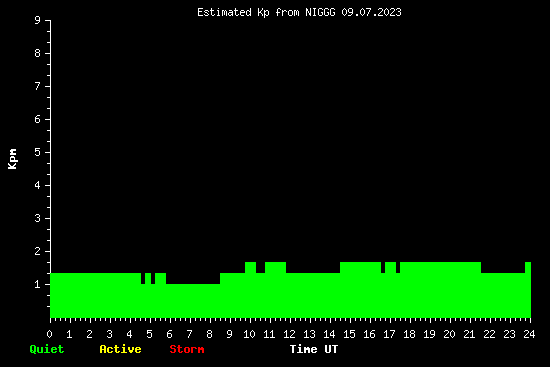Click the narrow raised bar at hour 24
This screenshot has height=367, width=550.
point(528,290)
